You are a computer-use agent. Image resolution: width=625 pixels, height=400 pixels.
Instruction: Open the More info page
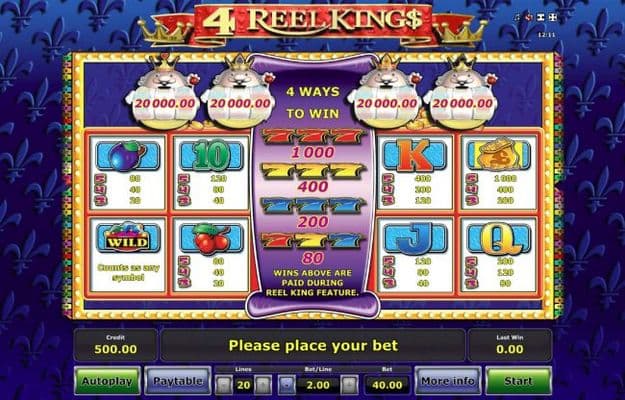(x=448, y=381)
